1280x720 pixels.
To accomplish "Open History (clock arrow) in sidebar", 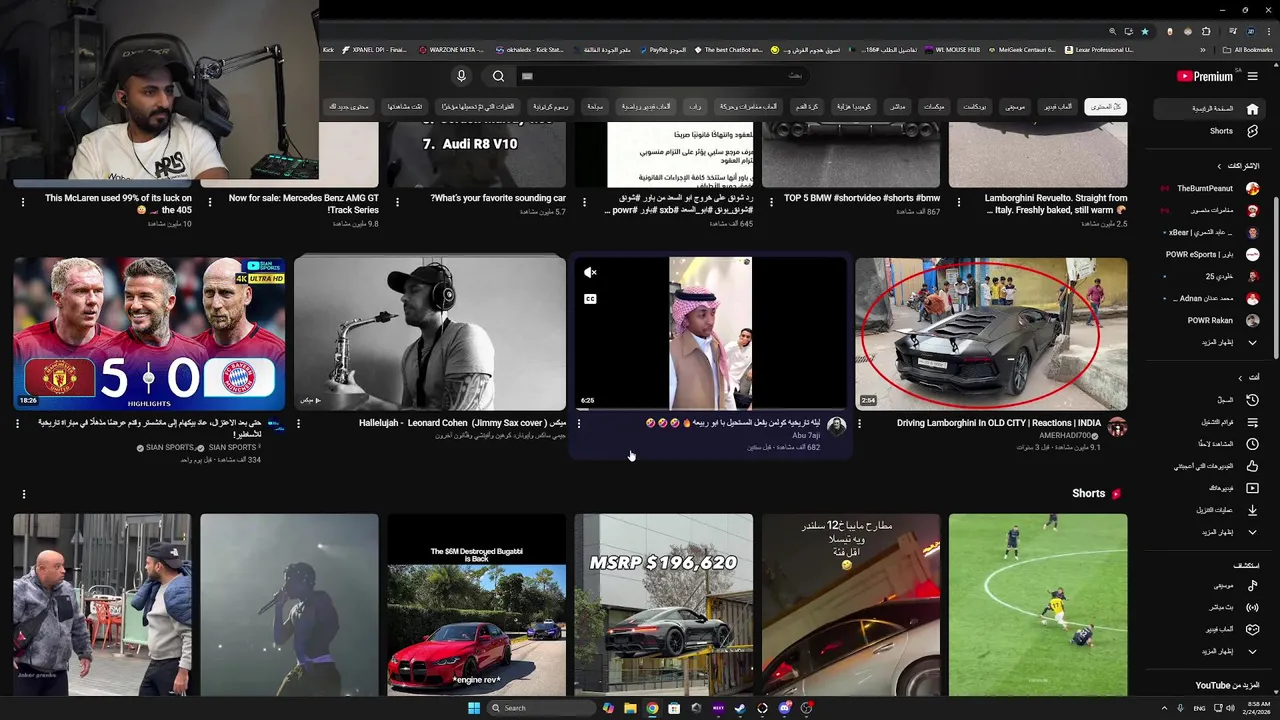I will pos(1252,400).
